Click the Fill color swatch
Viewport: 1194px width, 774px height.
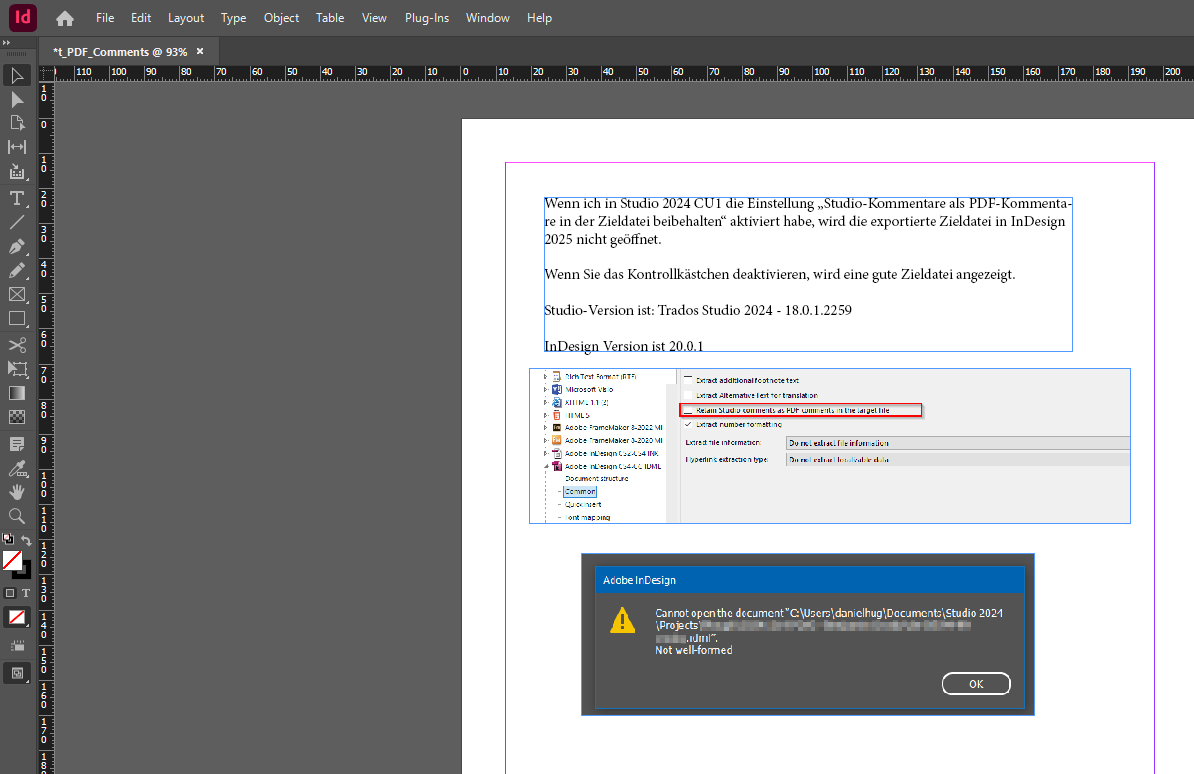[12, 560]
